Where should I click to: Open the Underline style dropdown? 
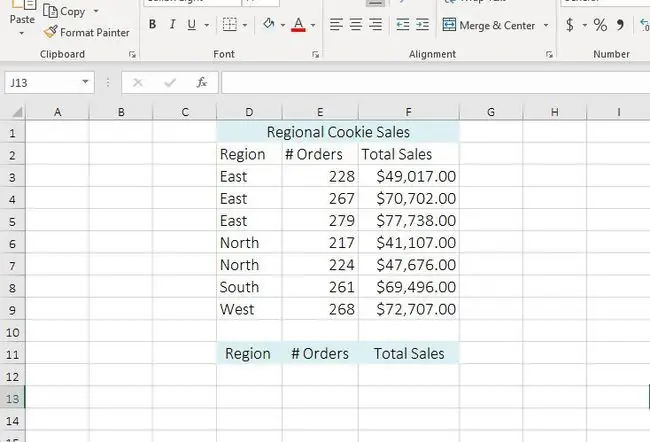pos(206,25)
